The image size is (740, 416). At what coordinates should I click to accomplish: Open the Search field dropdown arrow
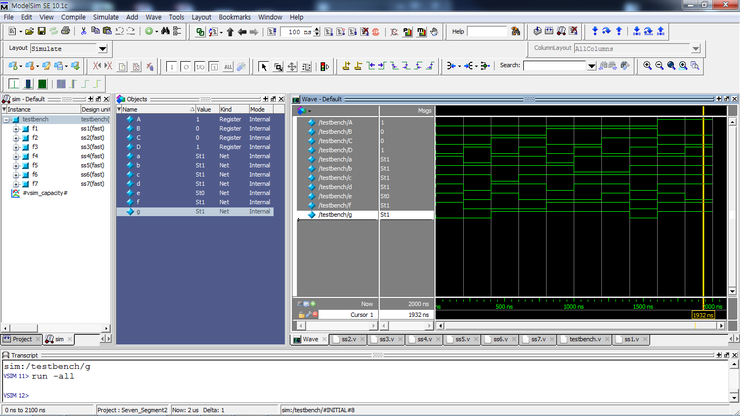(x=592, y=66)
